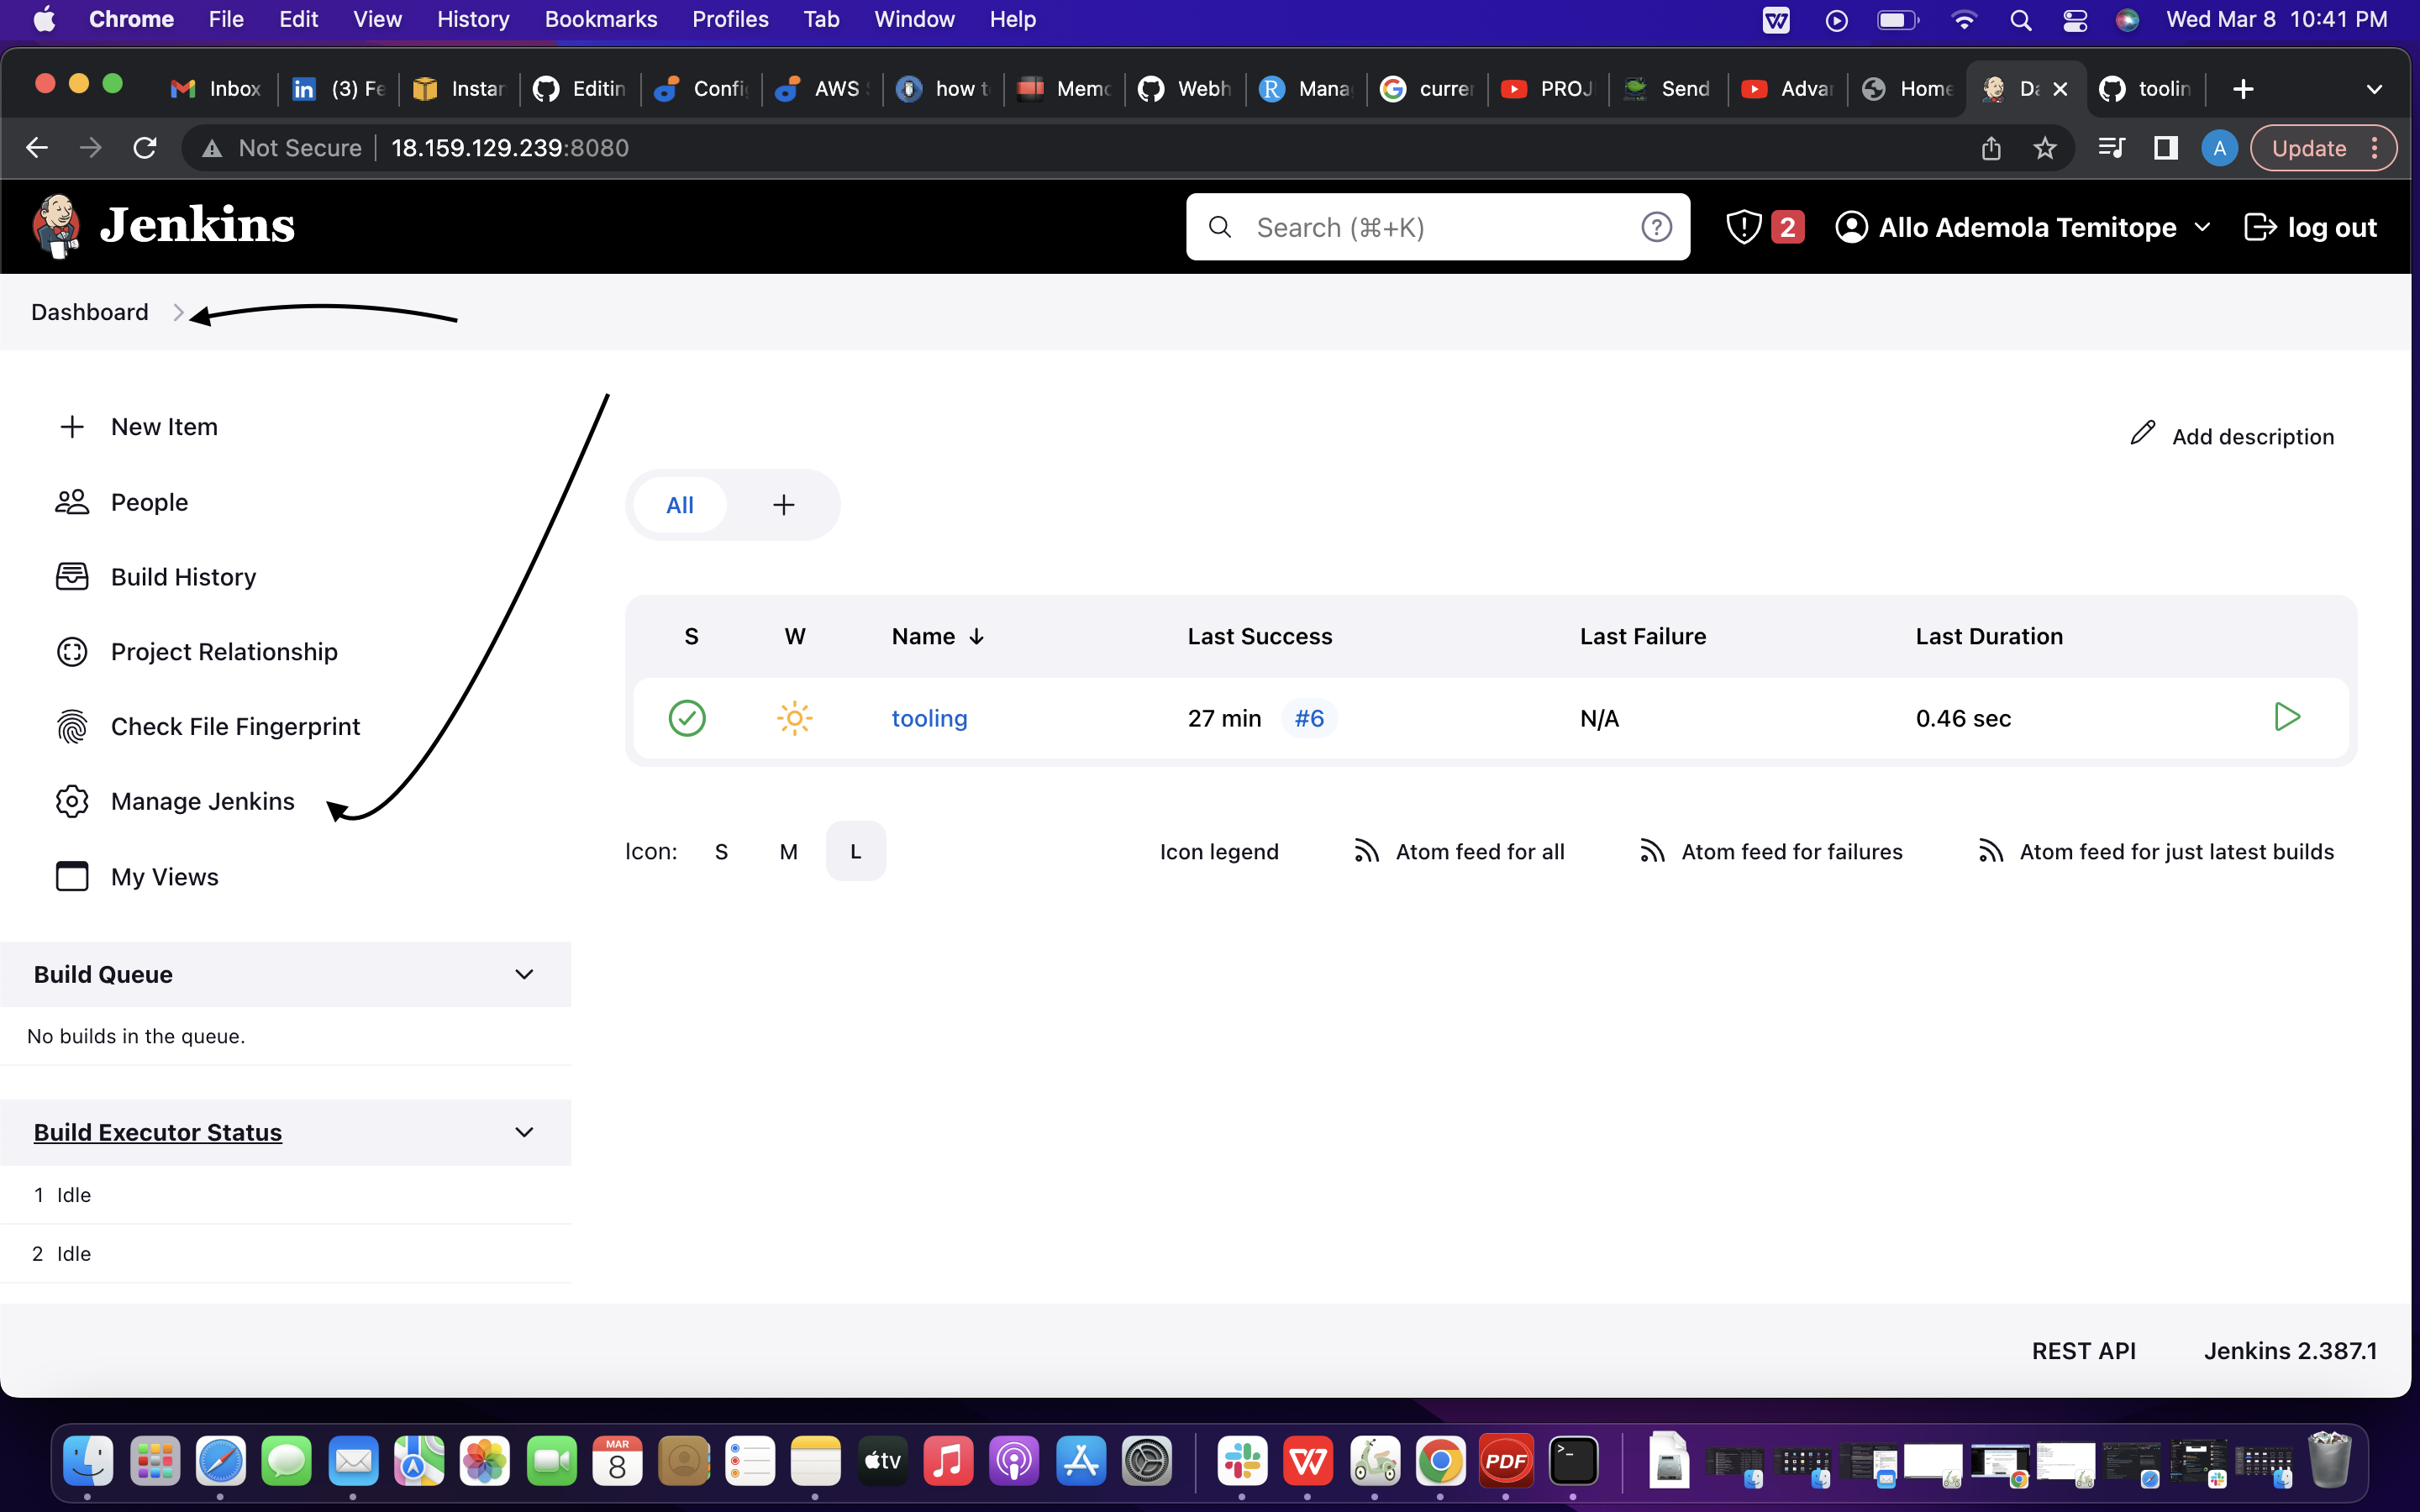Bookmark page with star icon

2044,148
